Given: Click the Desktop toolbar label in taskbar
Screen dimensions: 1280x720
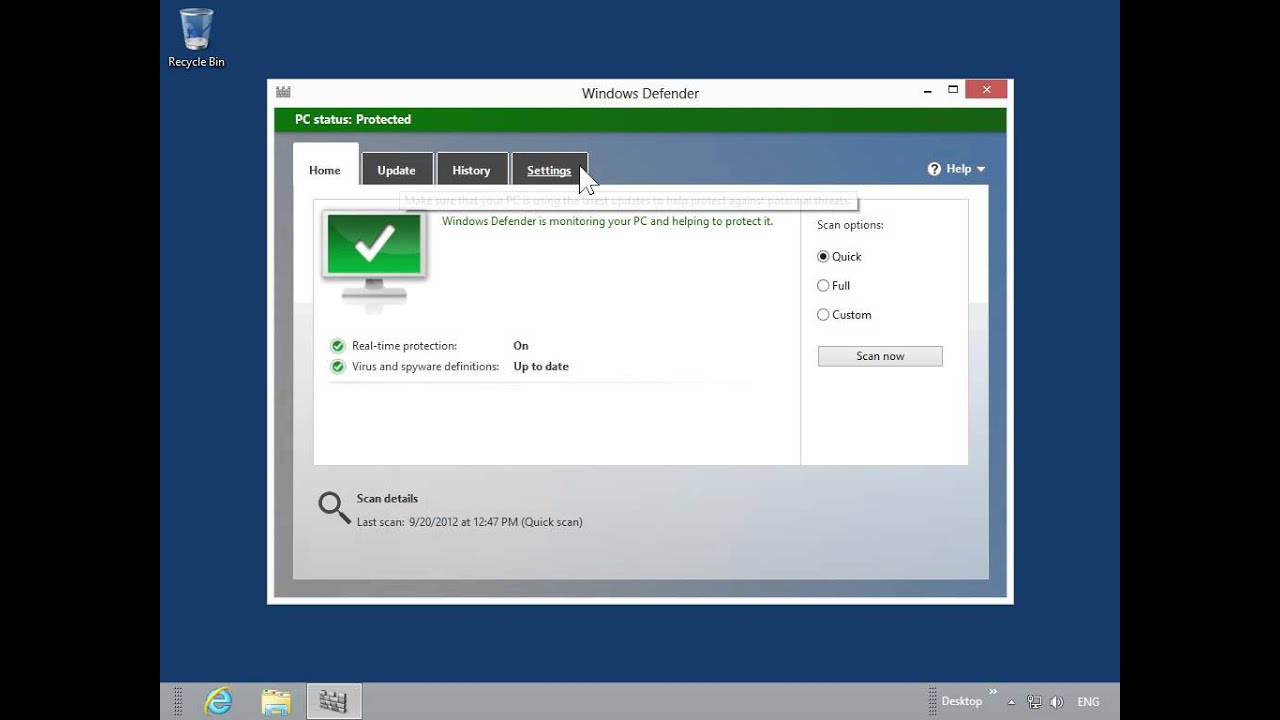Looking at the screenshot, I should [962, 702].
